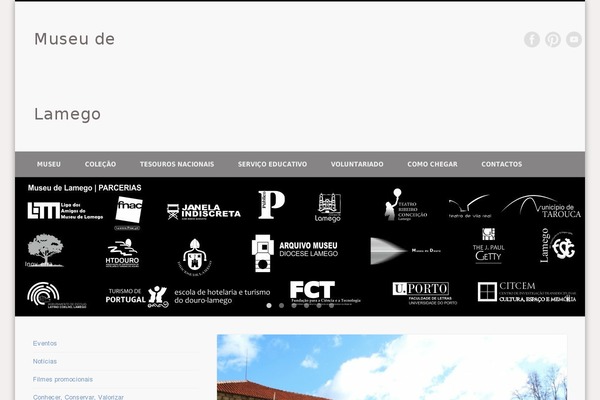
Task: Open the MUSEU menu item
Action: coord(49,164)
